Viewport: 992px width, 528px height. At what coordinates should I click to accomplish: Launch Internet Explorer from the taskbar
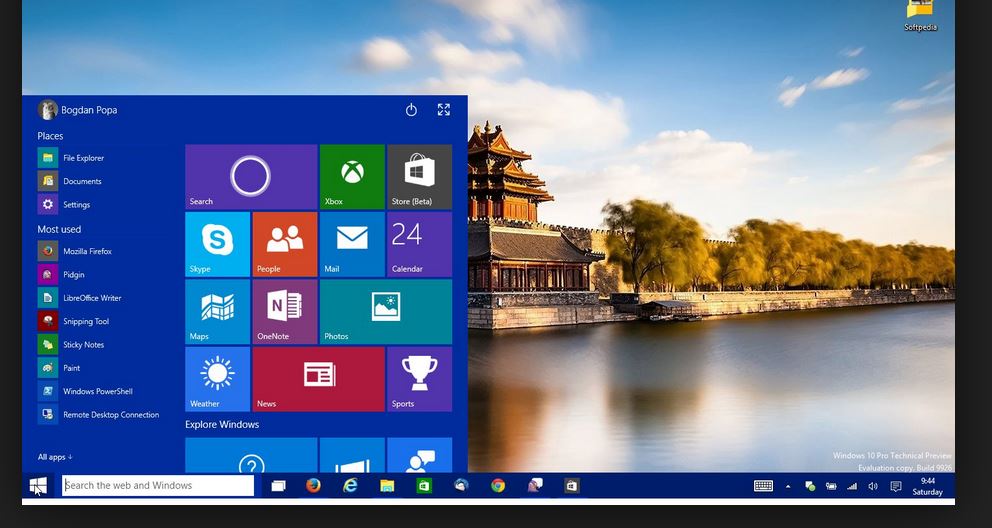click(x=350, y=485)
